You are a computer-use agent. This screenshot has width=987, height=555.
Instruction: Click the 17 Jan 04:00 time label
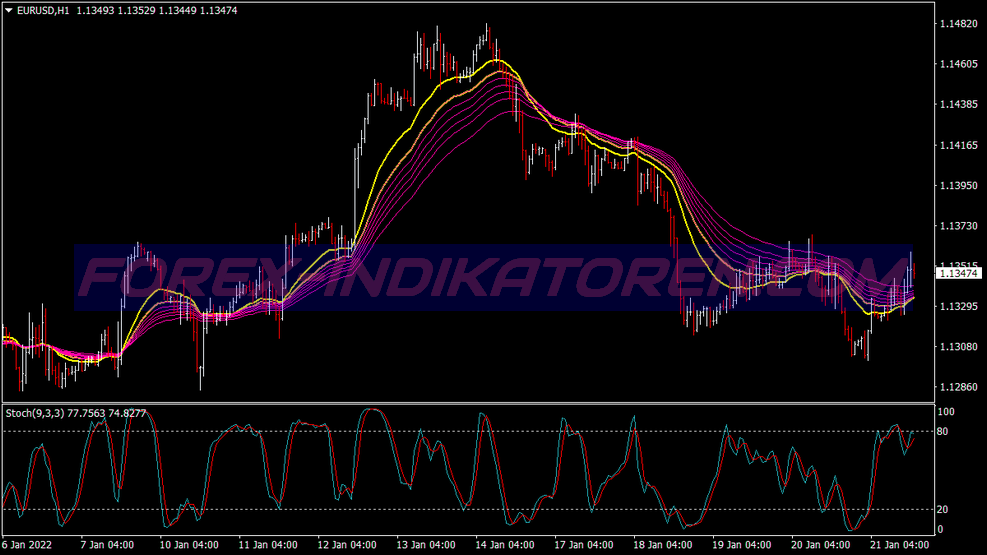tap(584, 545)
